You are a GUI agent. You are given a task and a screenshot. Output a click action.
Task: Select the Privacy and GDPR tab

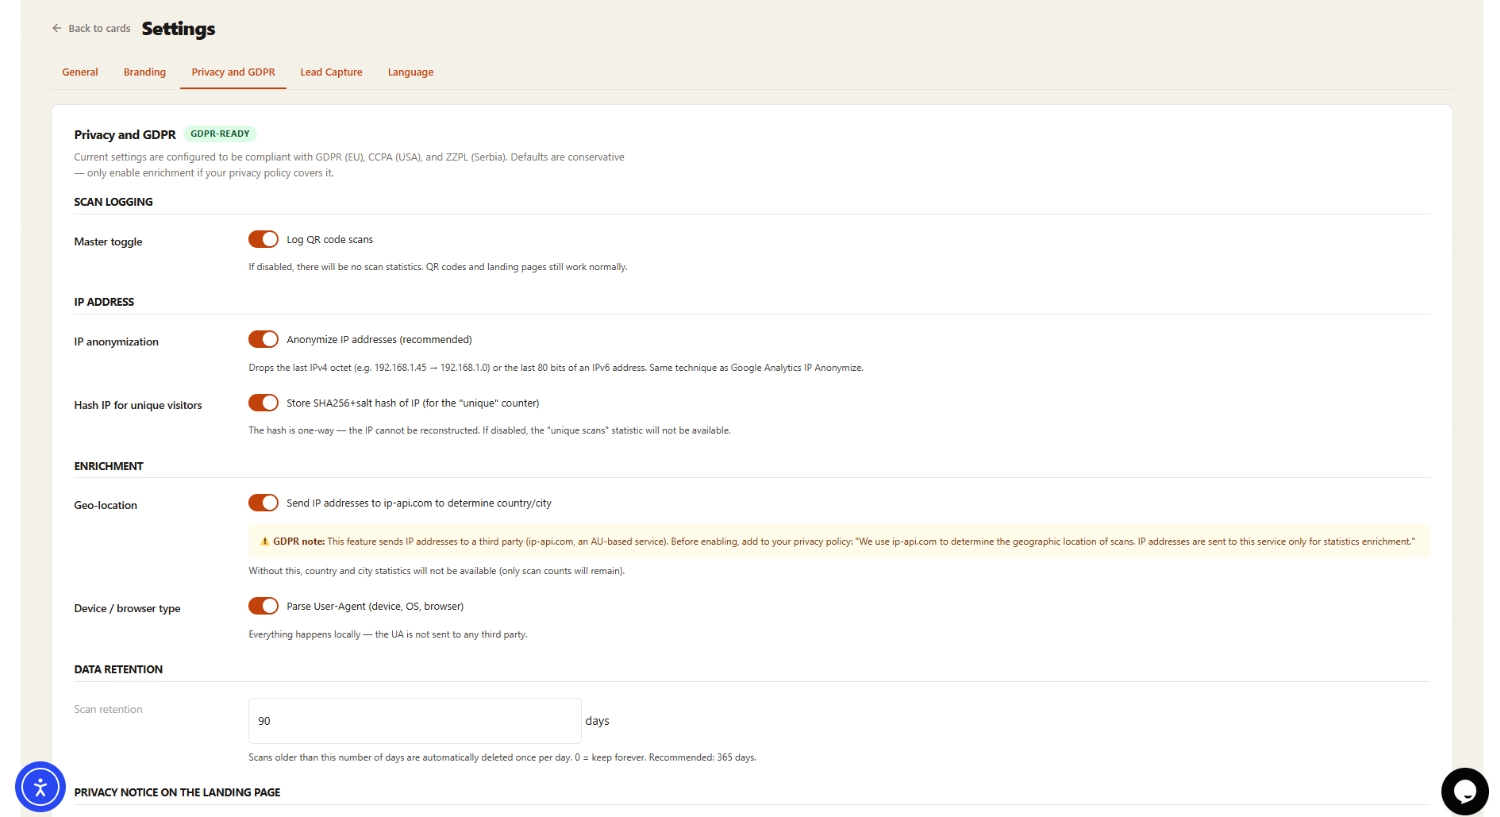pyautogui.click(x=233, y=72)
